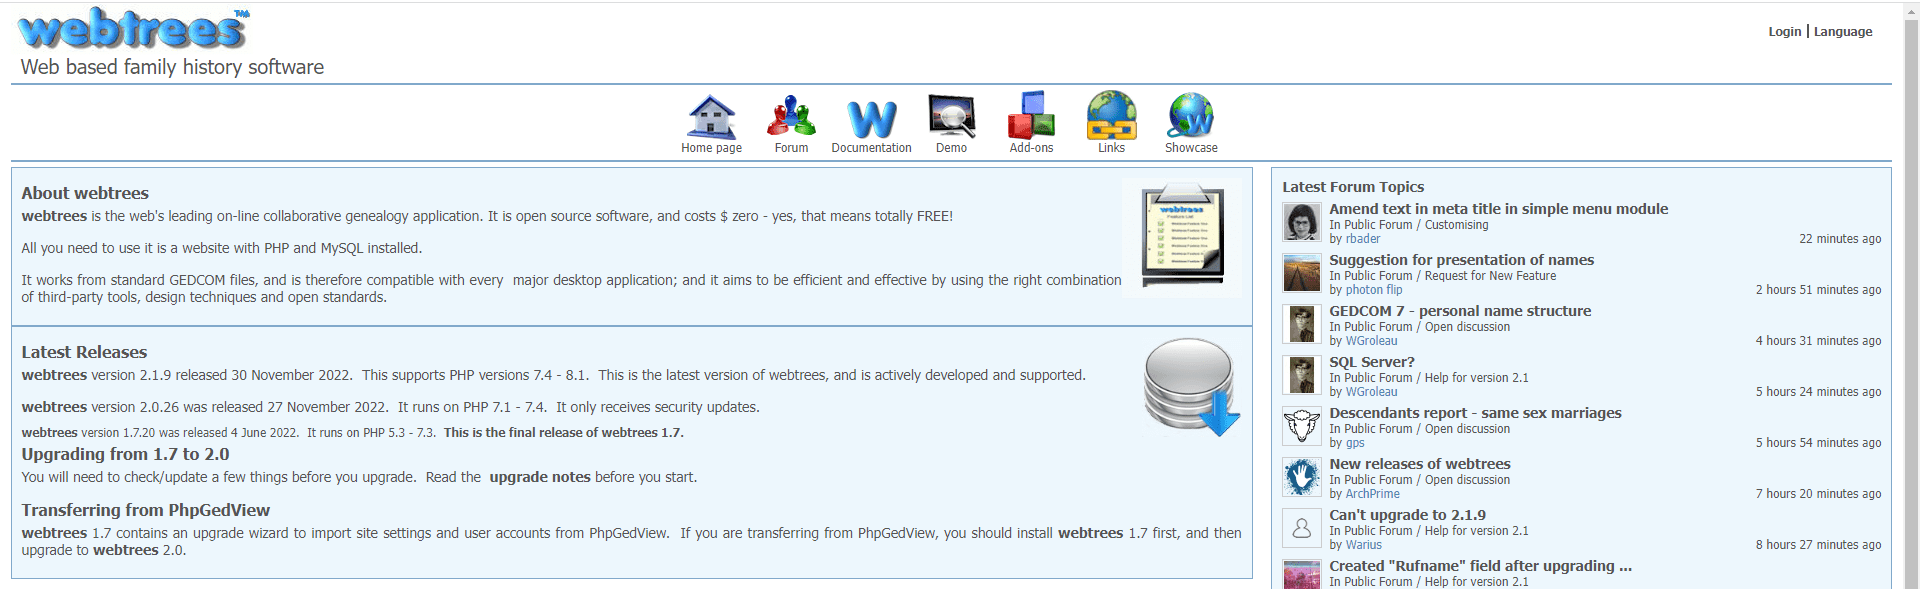Click gps user's cow avatar
Screen dimensions: 1920x589
tap(1301, 426)
